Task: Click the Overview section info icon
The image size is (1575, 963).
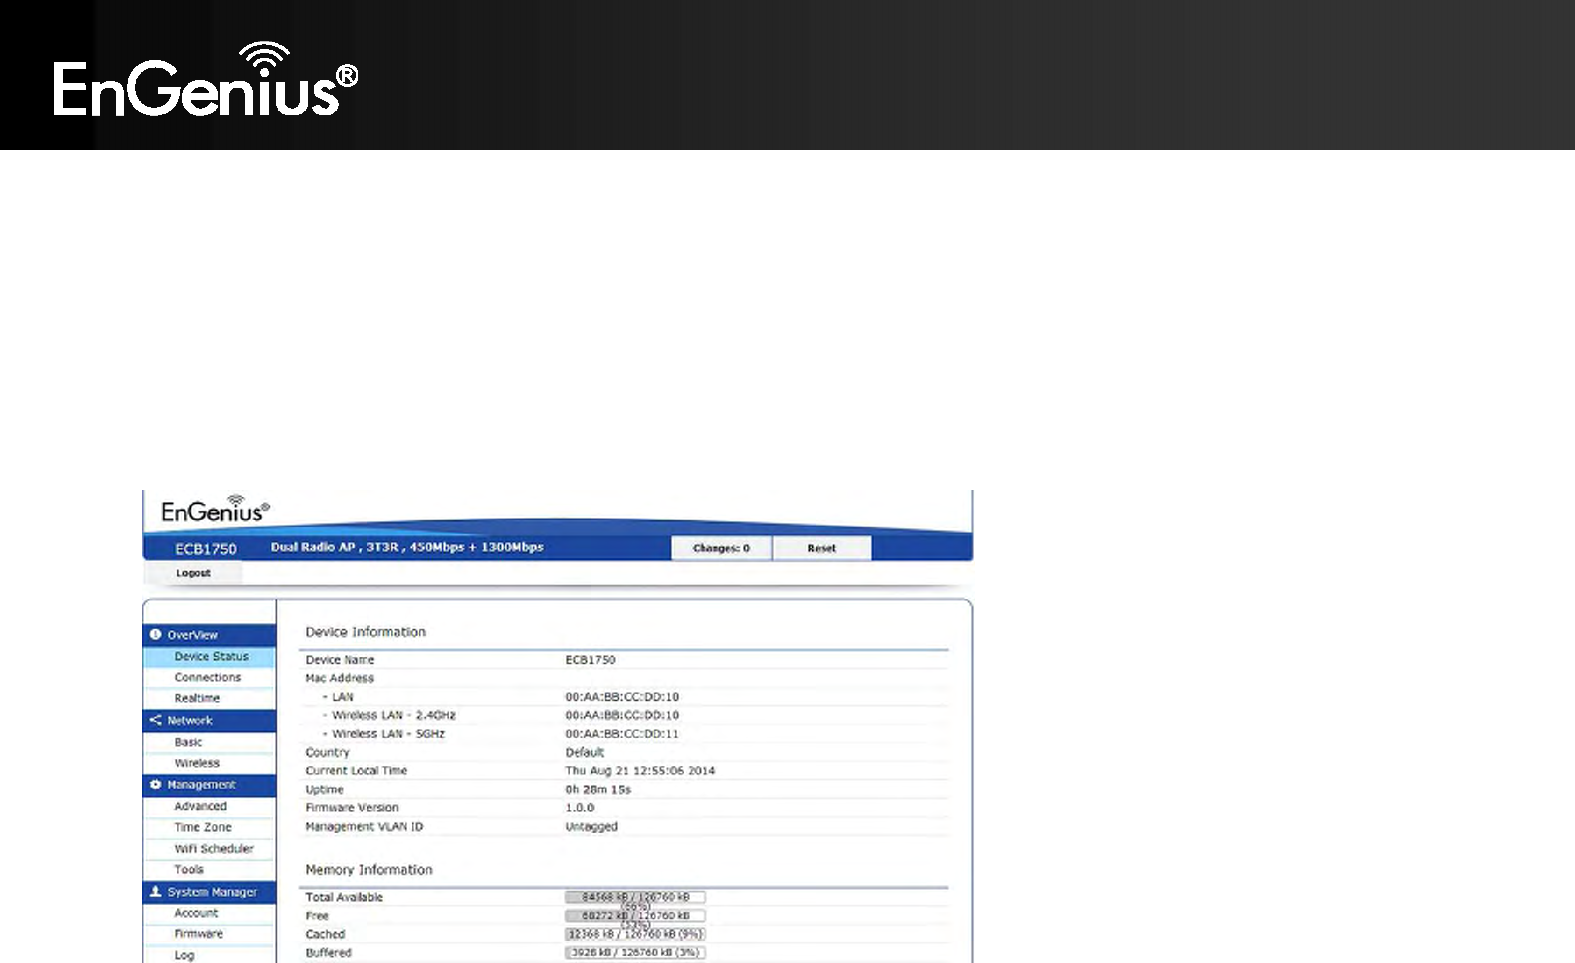Action: pyautogui.click(x=155, y=635)
